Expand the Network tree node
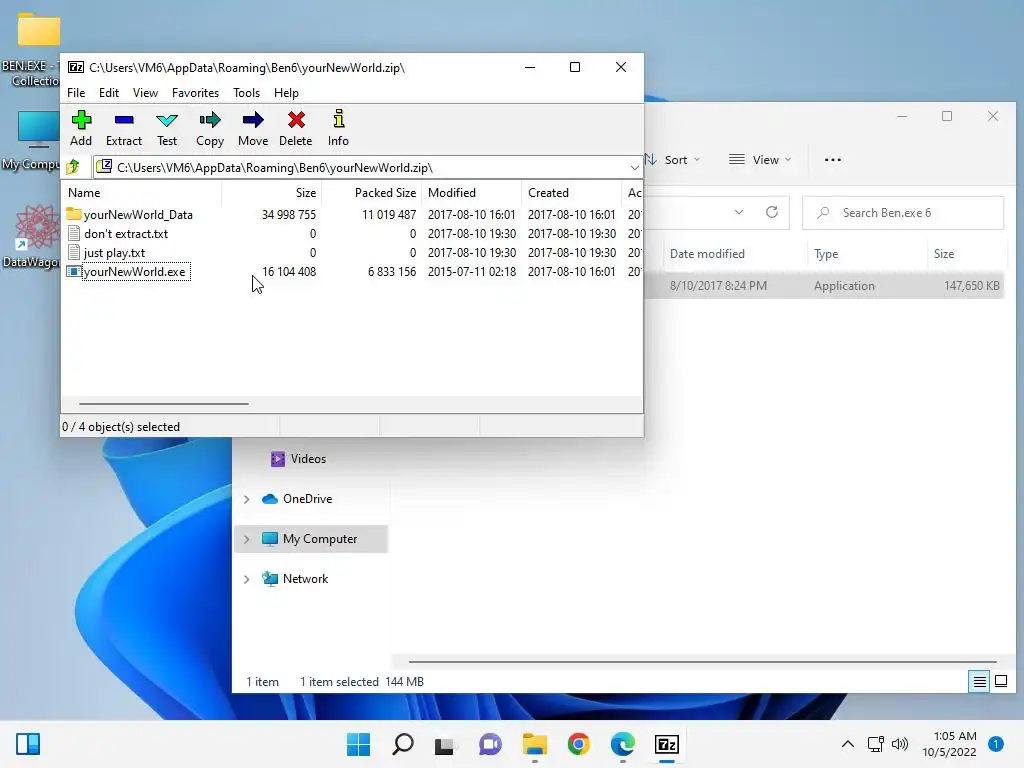 coord(246,579)
